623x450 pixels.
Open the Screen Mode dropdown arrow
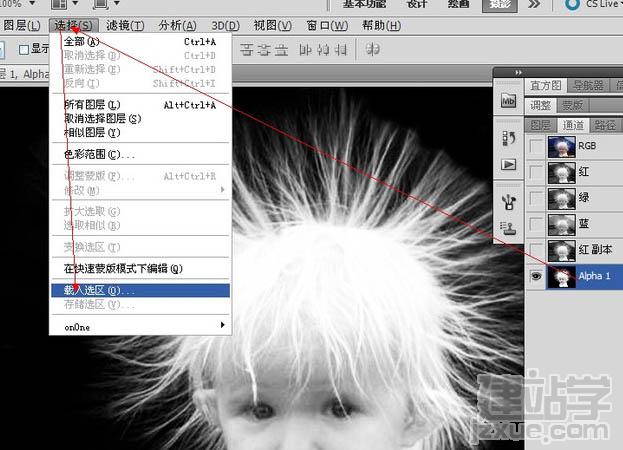(116, 4)
